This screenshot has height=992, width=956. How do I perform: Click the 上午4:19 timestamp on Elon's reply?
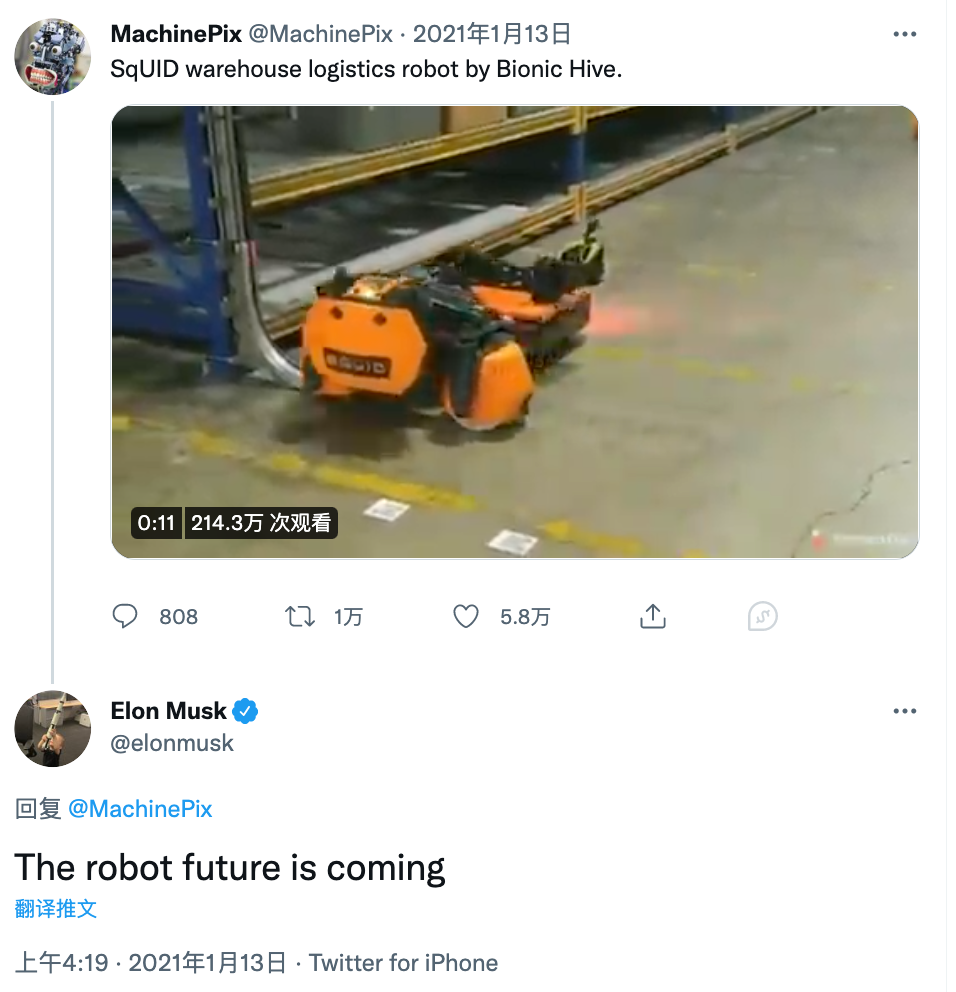click(x=61, y=963)
